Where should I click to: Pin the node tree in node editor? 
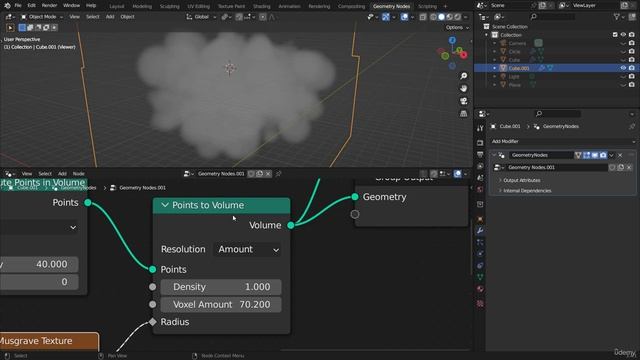pyautogui.click(x=279, y=174)
